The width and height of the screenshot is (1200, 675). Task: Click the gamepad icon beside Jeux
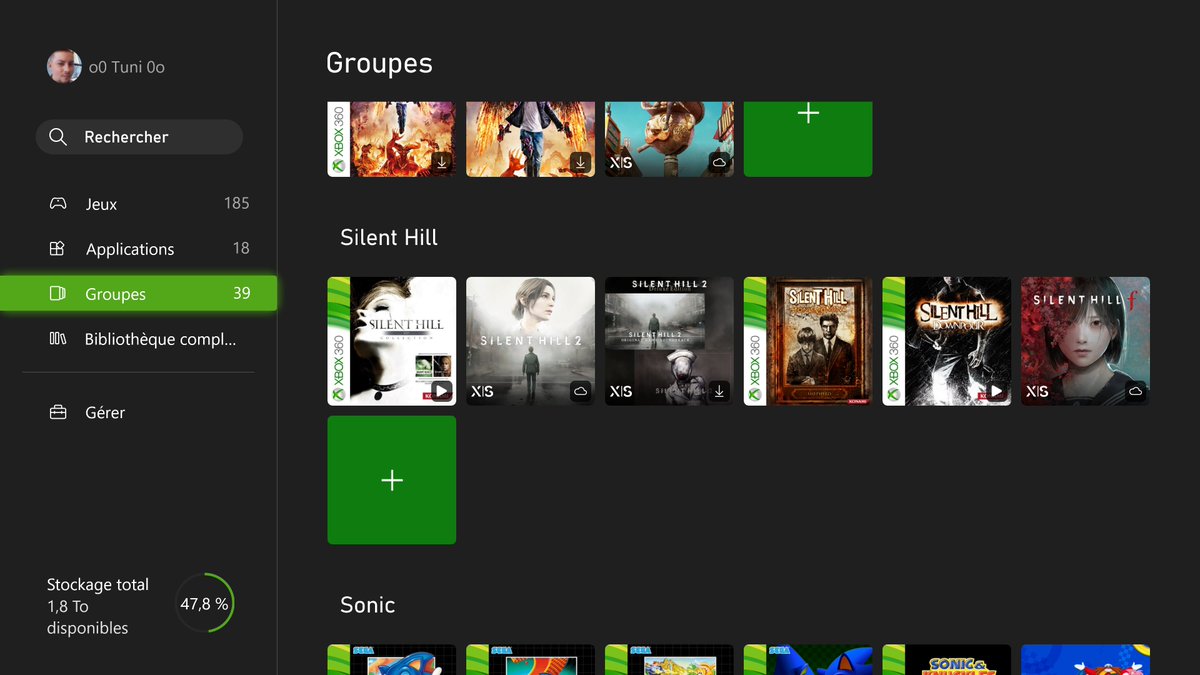(x=58, y=204)
